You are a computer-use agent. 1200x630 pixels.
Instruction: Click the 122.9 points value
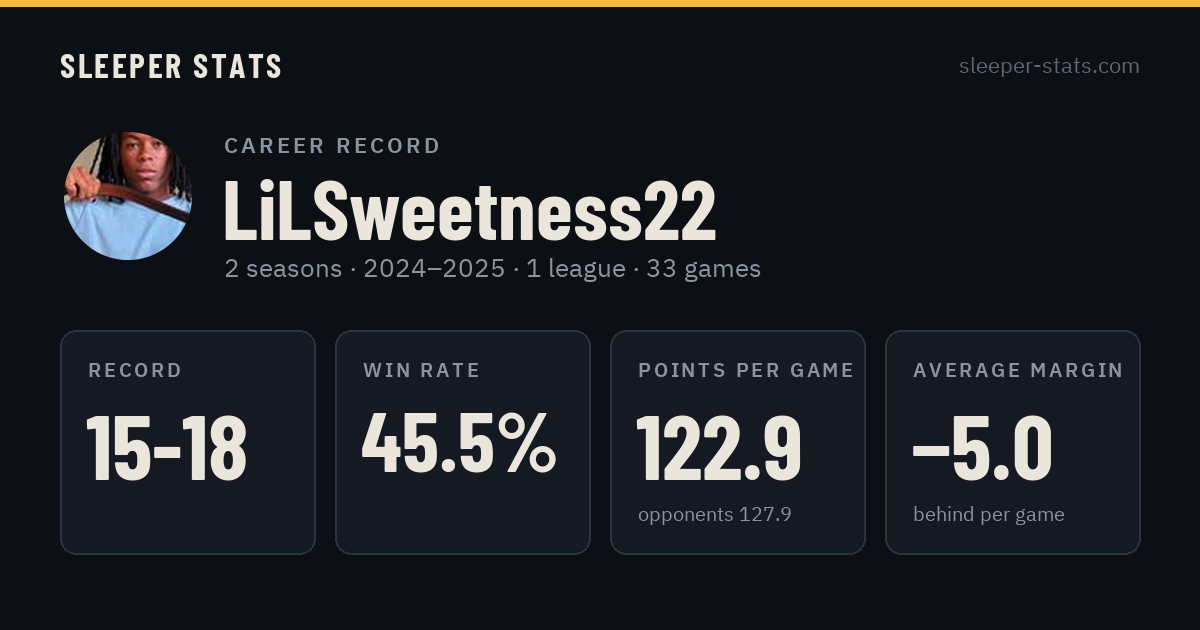click(x=719, y=447)
